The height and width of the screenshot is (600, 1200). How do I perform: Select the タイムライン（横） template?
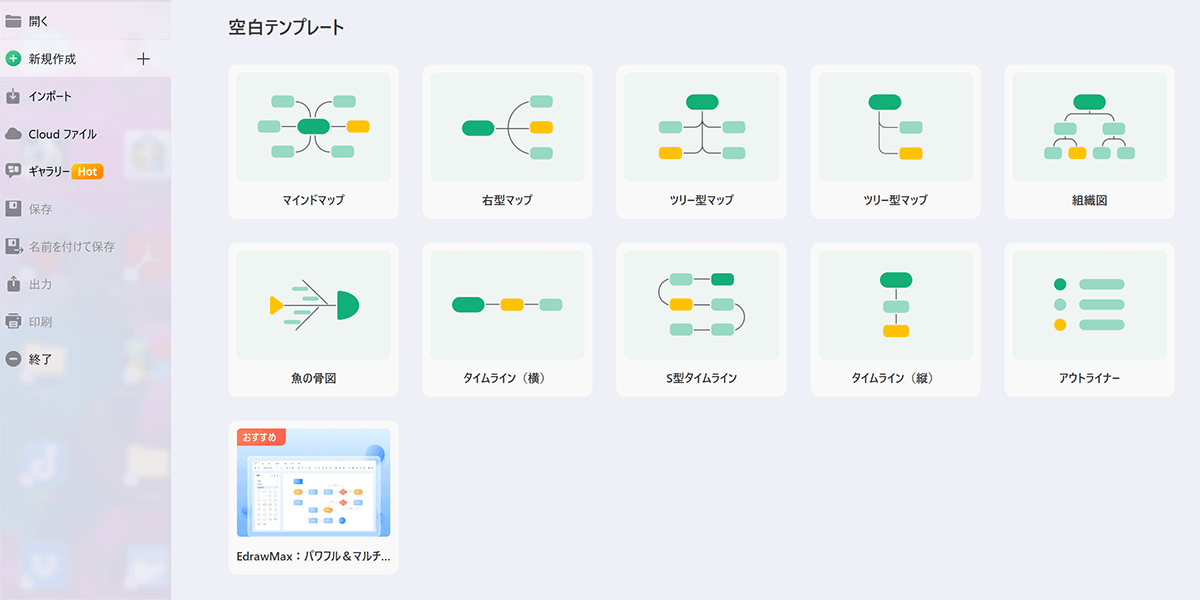pyautogui.click(x=507, y=320)
